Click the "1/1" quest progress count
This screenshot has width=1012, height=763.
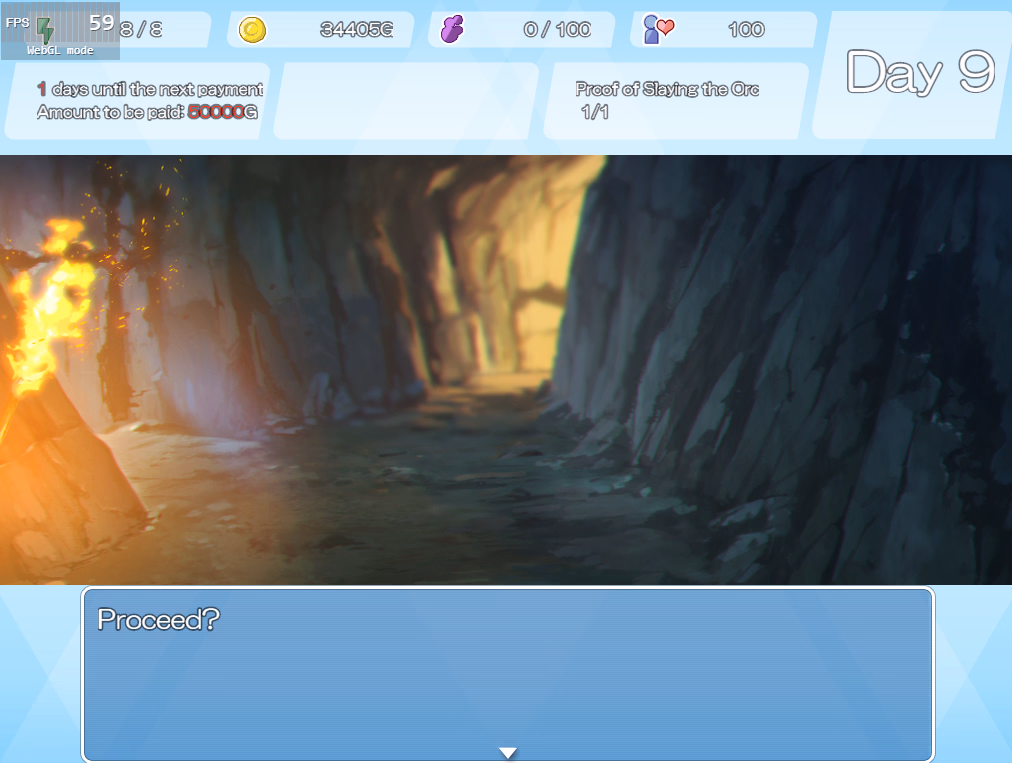[594, 112]
